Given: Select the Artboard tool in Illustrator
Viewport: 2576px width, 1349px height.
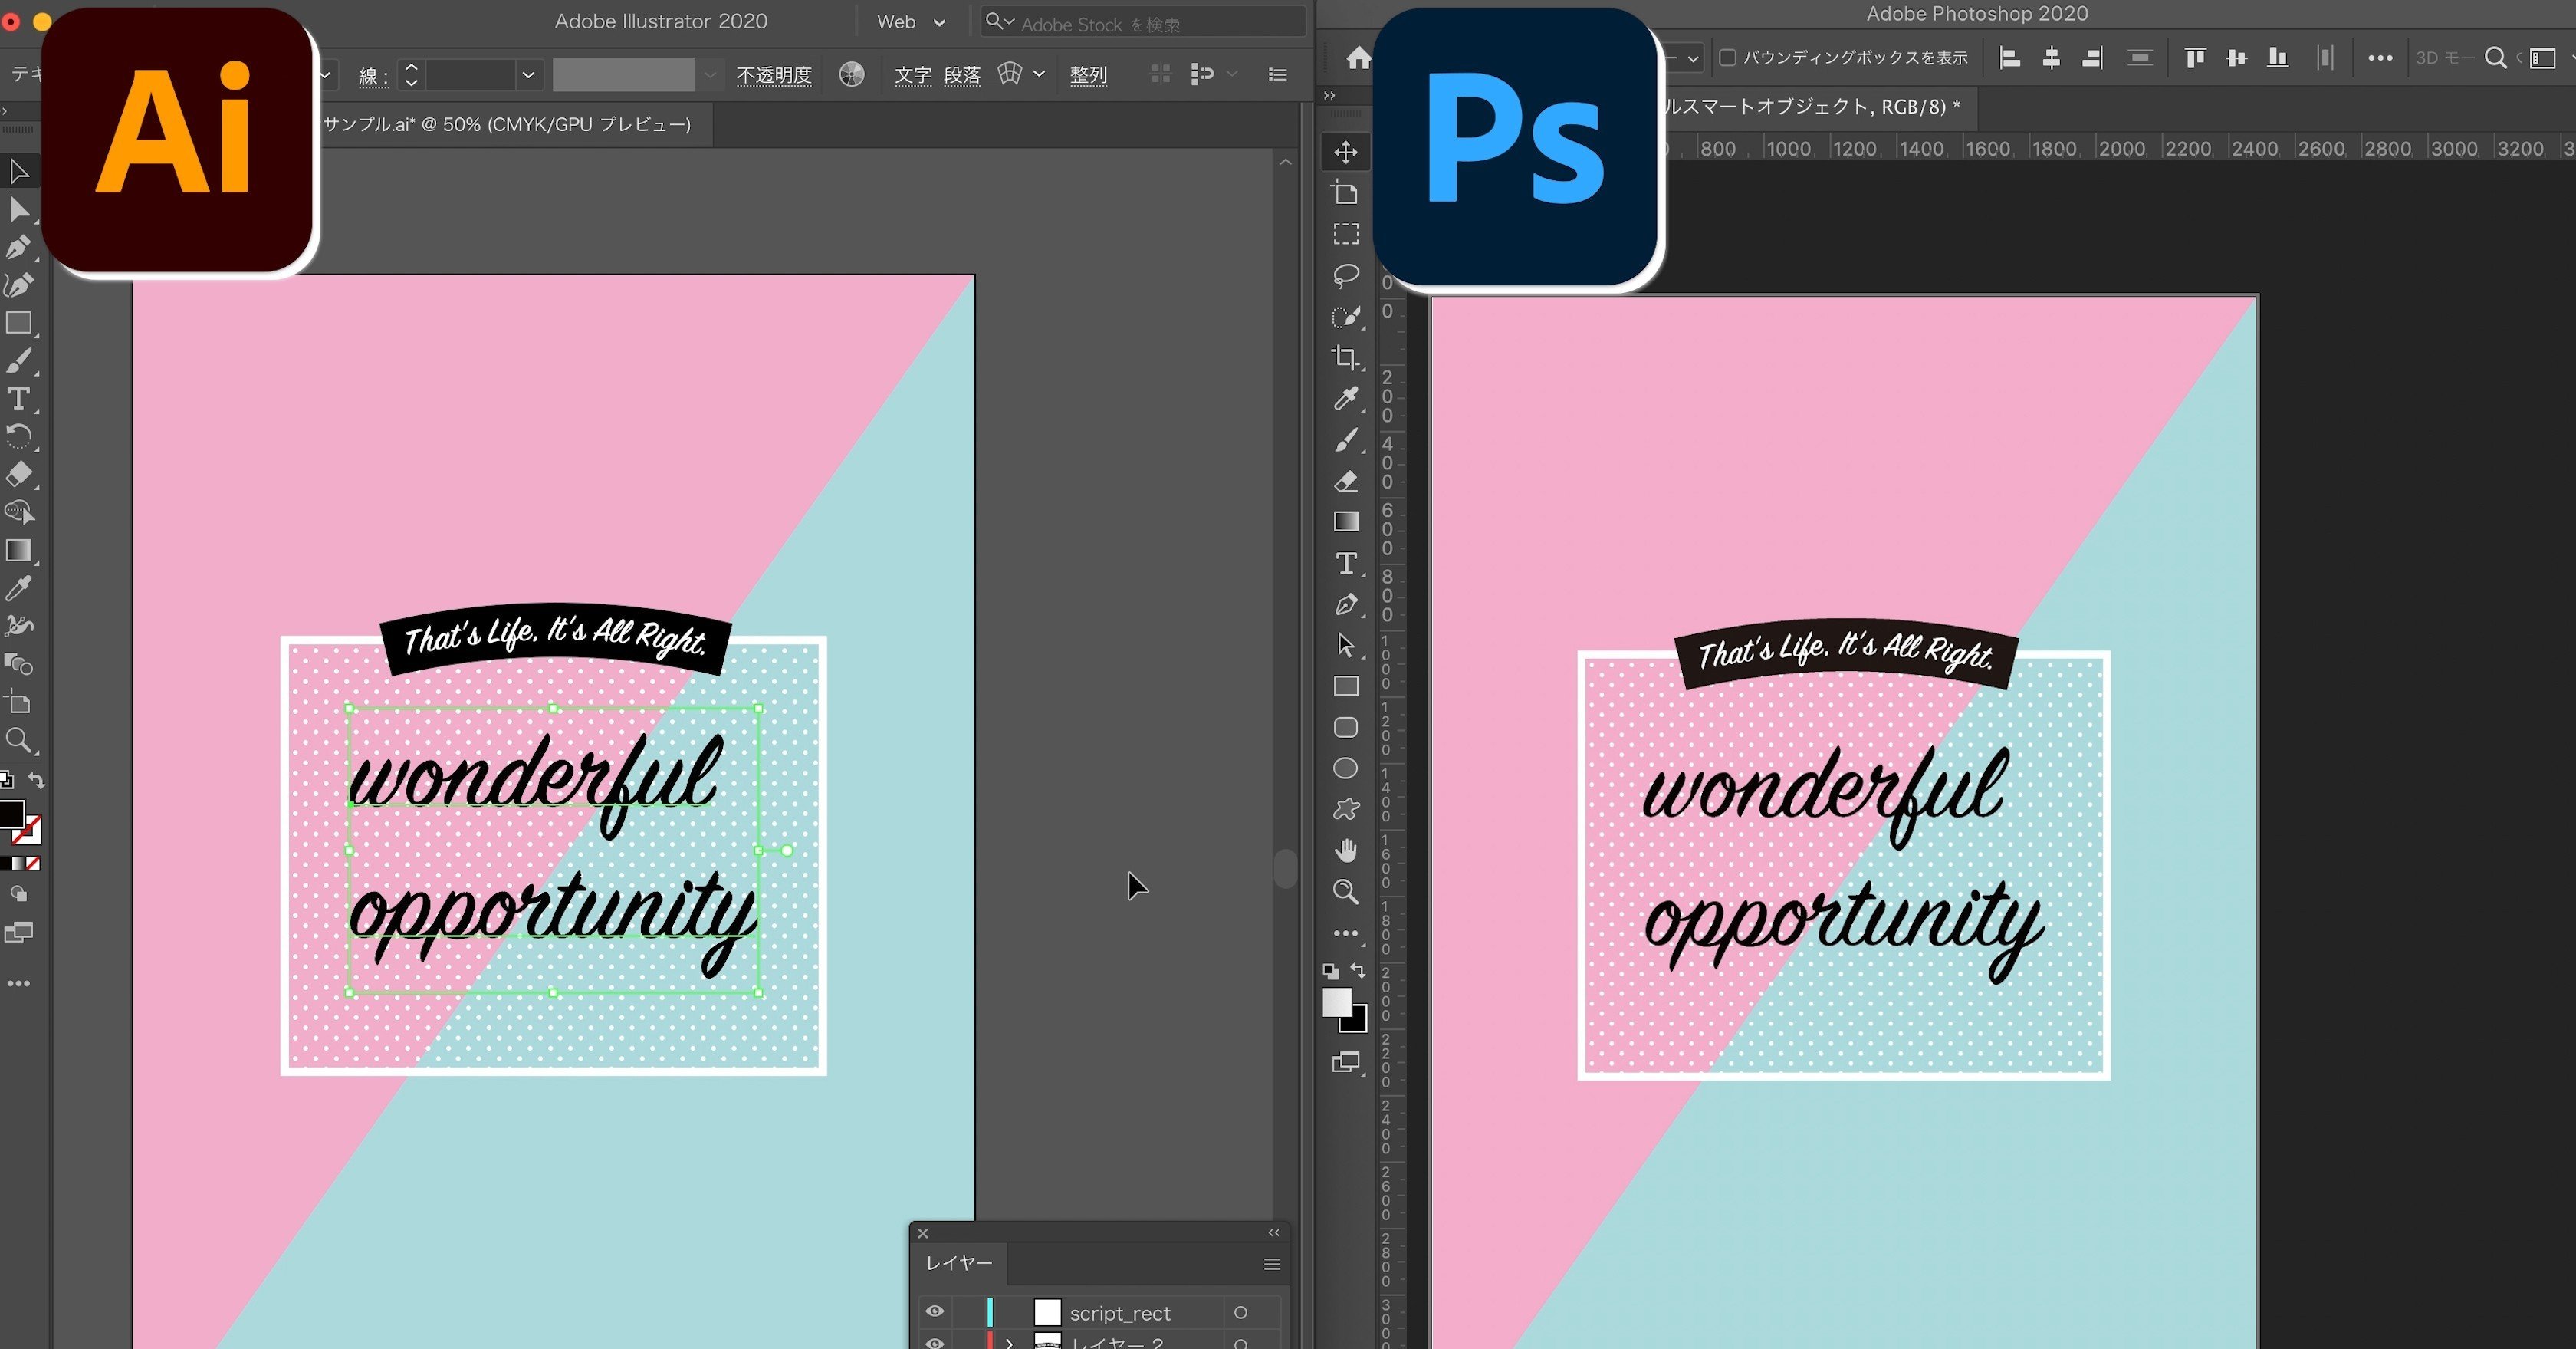Looking at the screenshot, I should [19, 702].
